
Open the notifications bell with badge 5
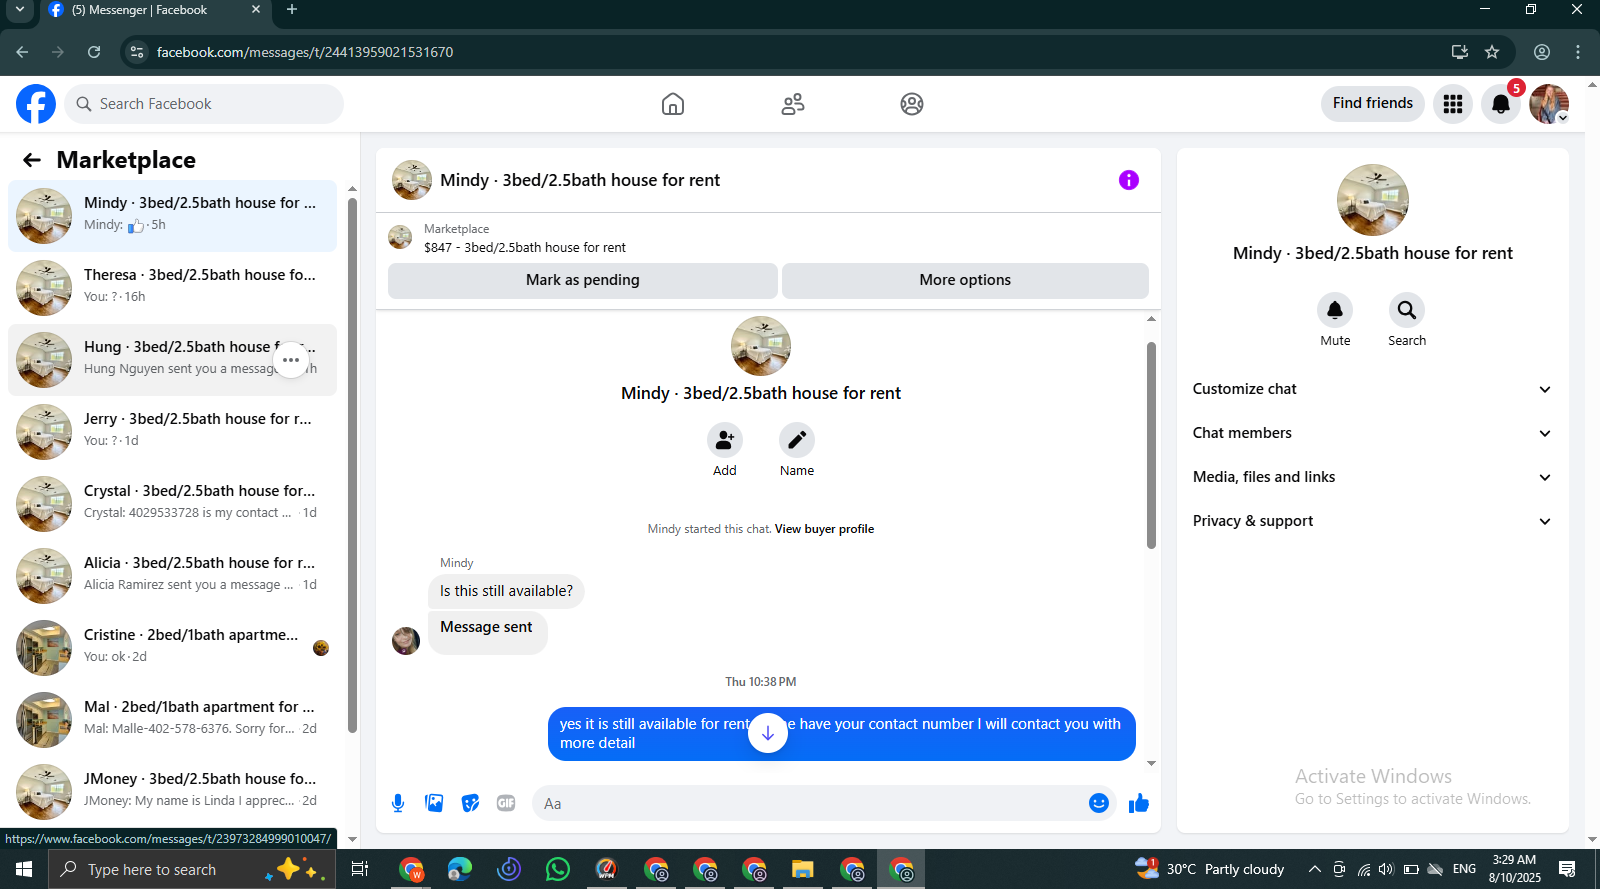click(x=1501, y=104)
